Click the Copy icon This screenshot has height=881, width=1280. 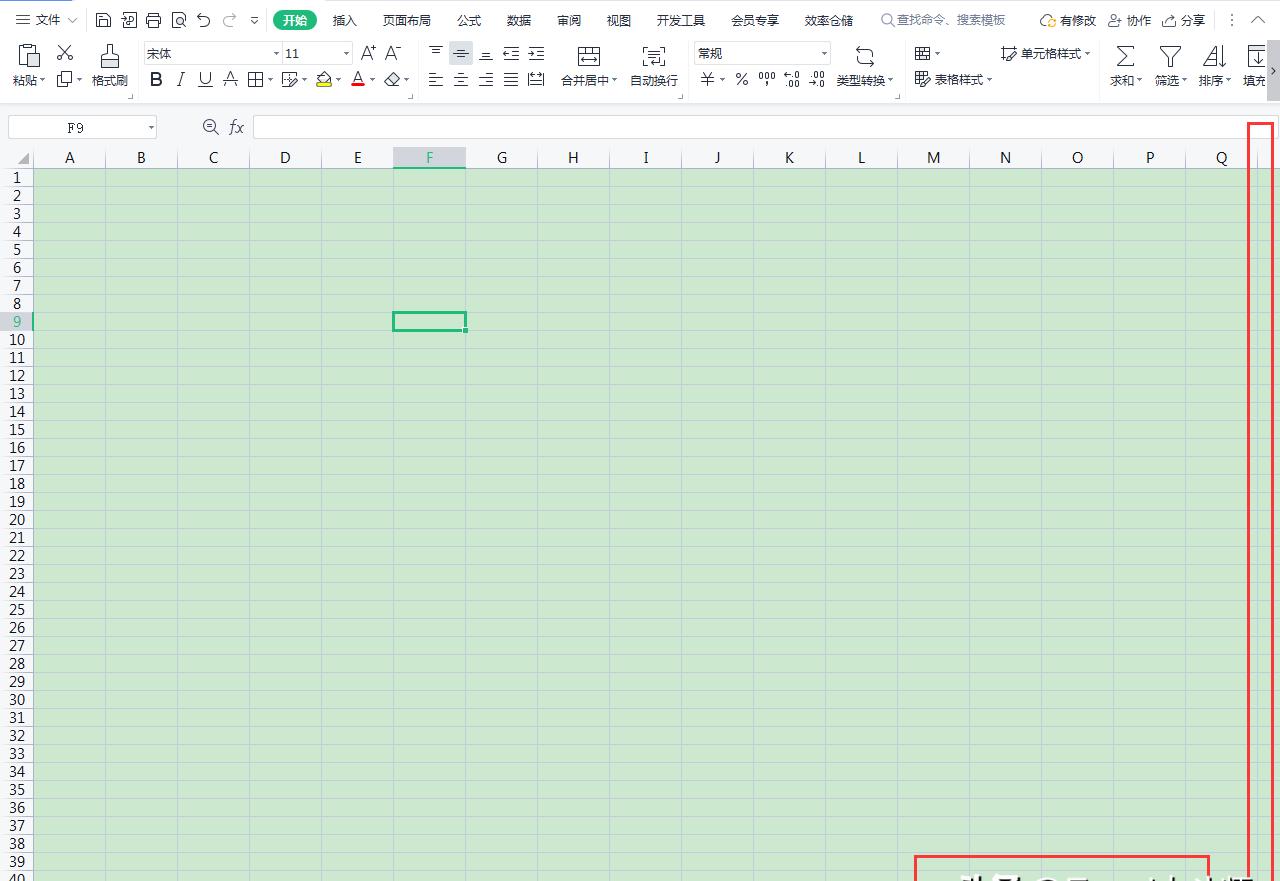point(65,79)
